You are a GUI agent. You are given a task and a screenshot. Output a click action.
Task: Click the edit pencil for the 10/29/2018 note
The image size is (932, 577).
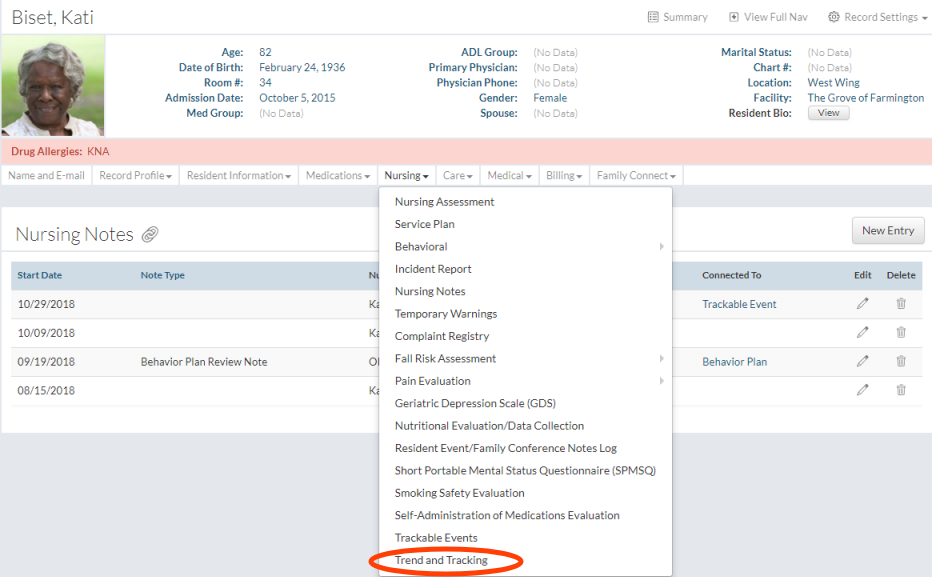tap(862, 304)
